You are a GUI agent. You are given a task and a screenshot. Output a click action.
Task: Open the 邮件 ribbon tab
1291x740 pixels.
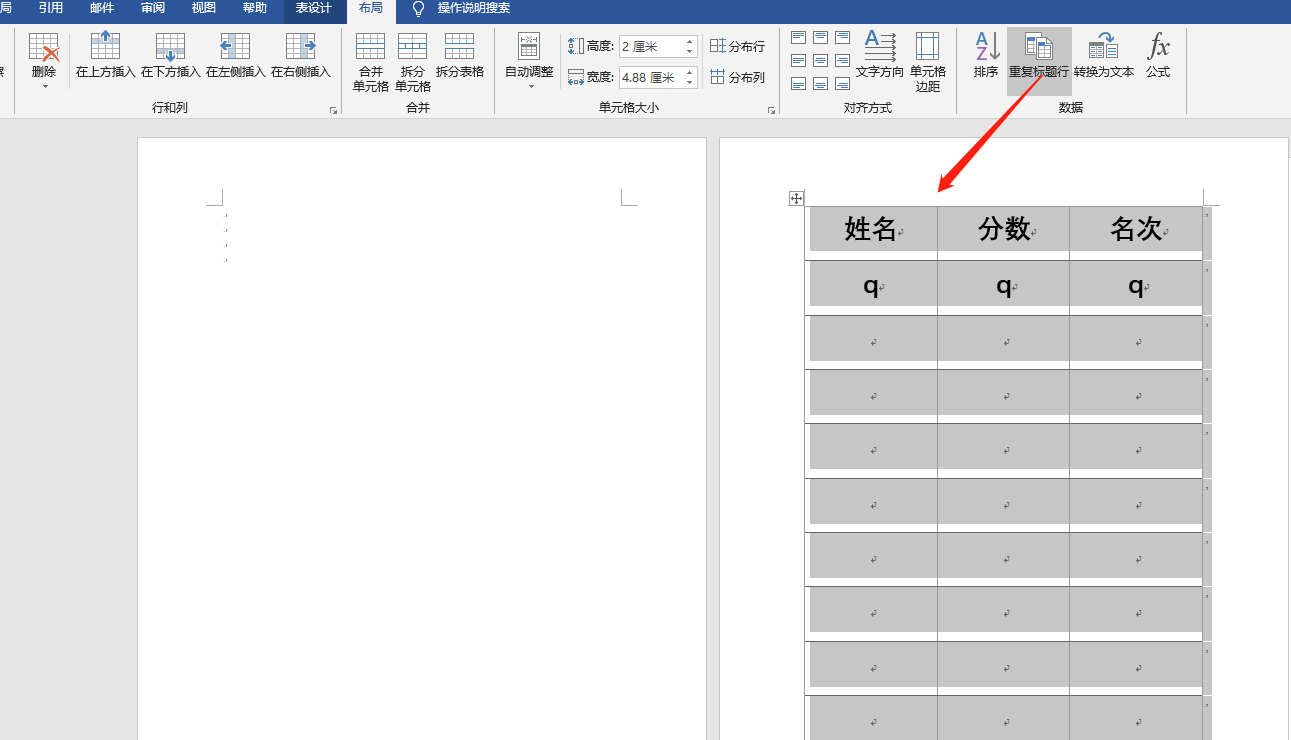coord(102,8)
